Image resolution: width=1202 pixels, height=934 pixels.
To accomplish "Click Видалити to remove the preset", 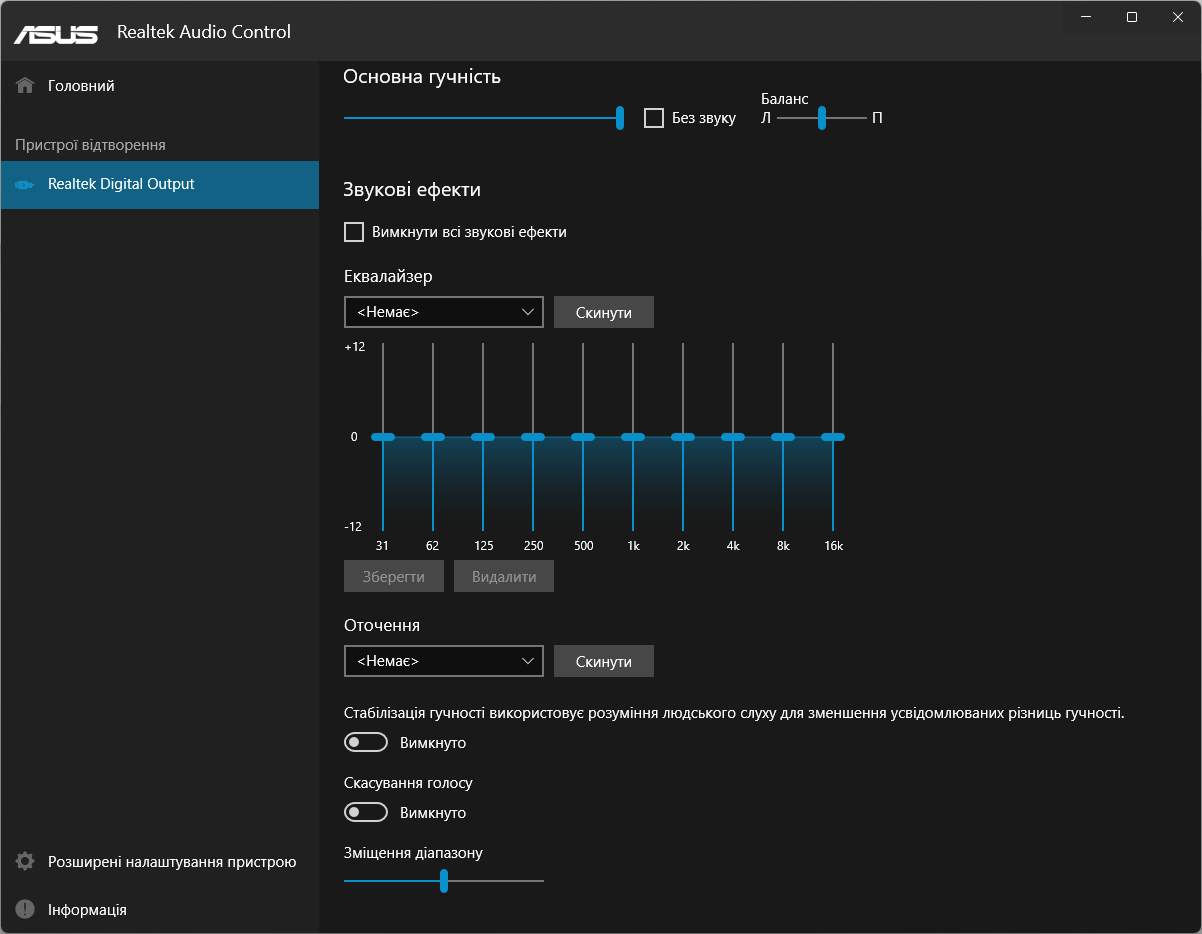I will 503,575.
